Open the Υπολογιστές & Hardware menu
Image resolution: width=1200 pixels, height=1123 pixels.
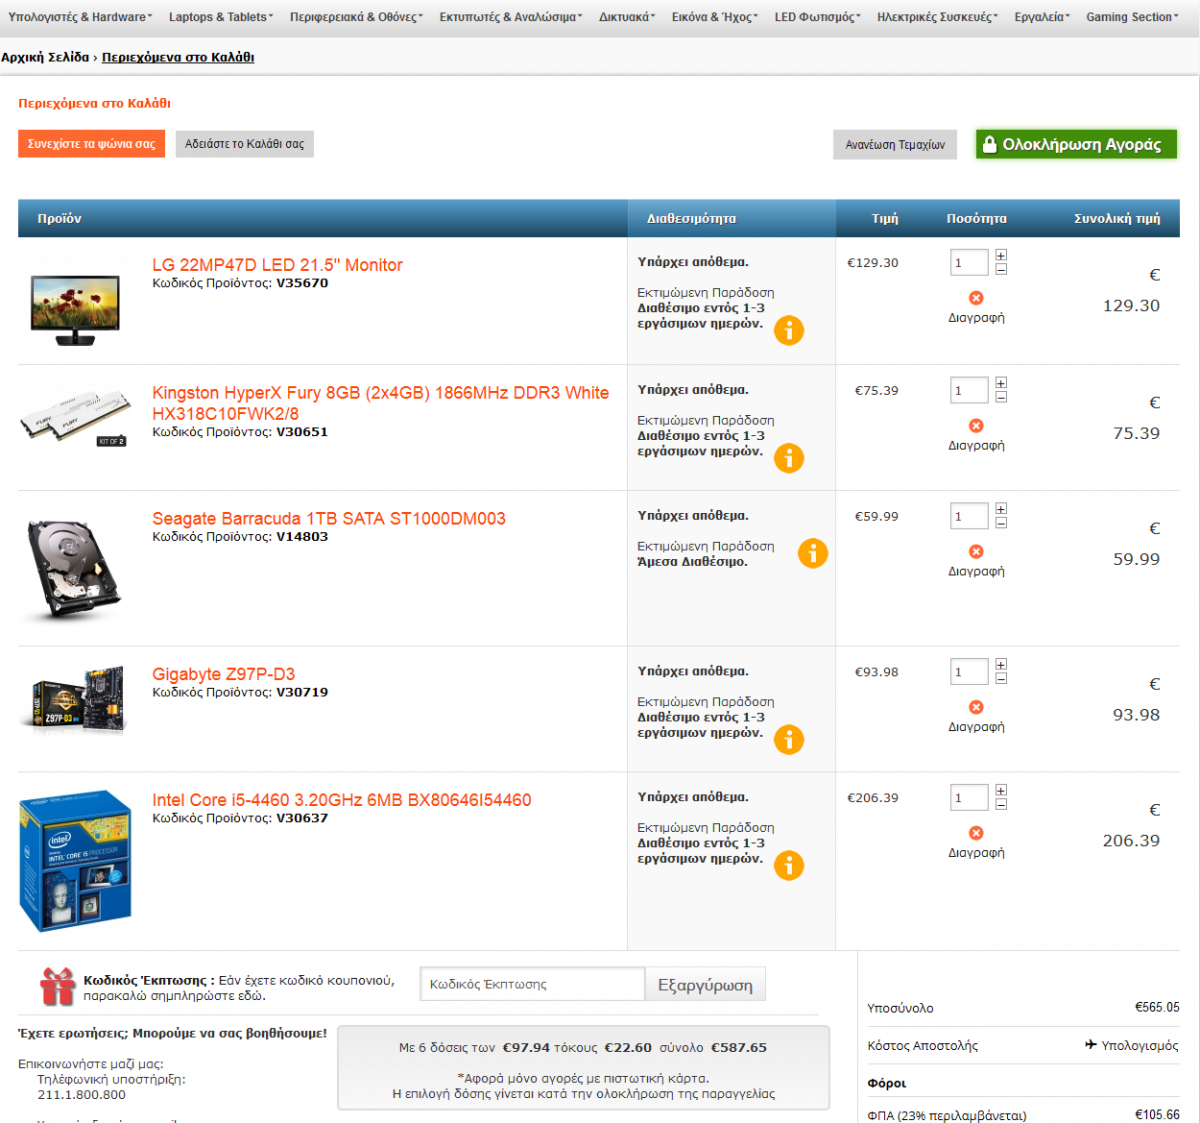point(80,17)
